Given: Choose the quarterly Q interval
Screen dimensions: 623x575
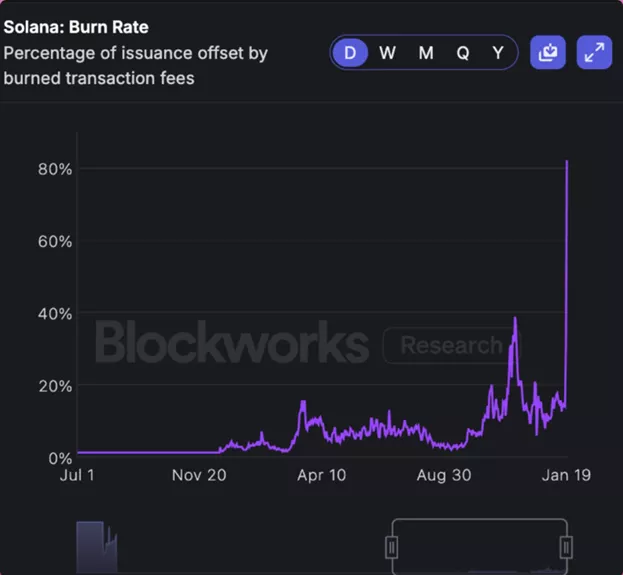Looking at the screenshot, I should pyautogui.click(x=463, y=52).
